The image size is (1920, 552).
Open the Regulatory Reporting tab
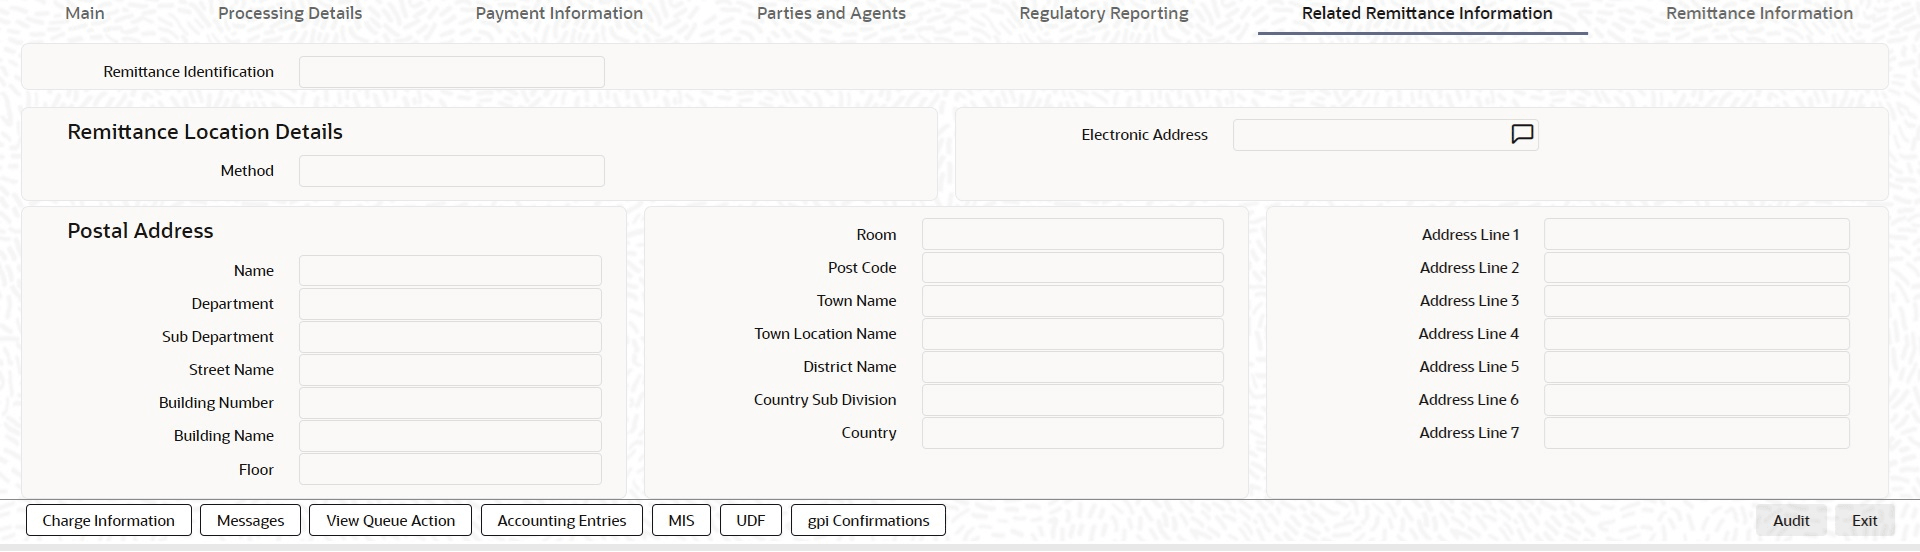coord(1104,14)
